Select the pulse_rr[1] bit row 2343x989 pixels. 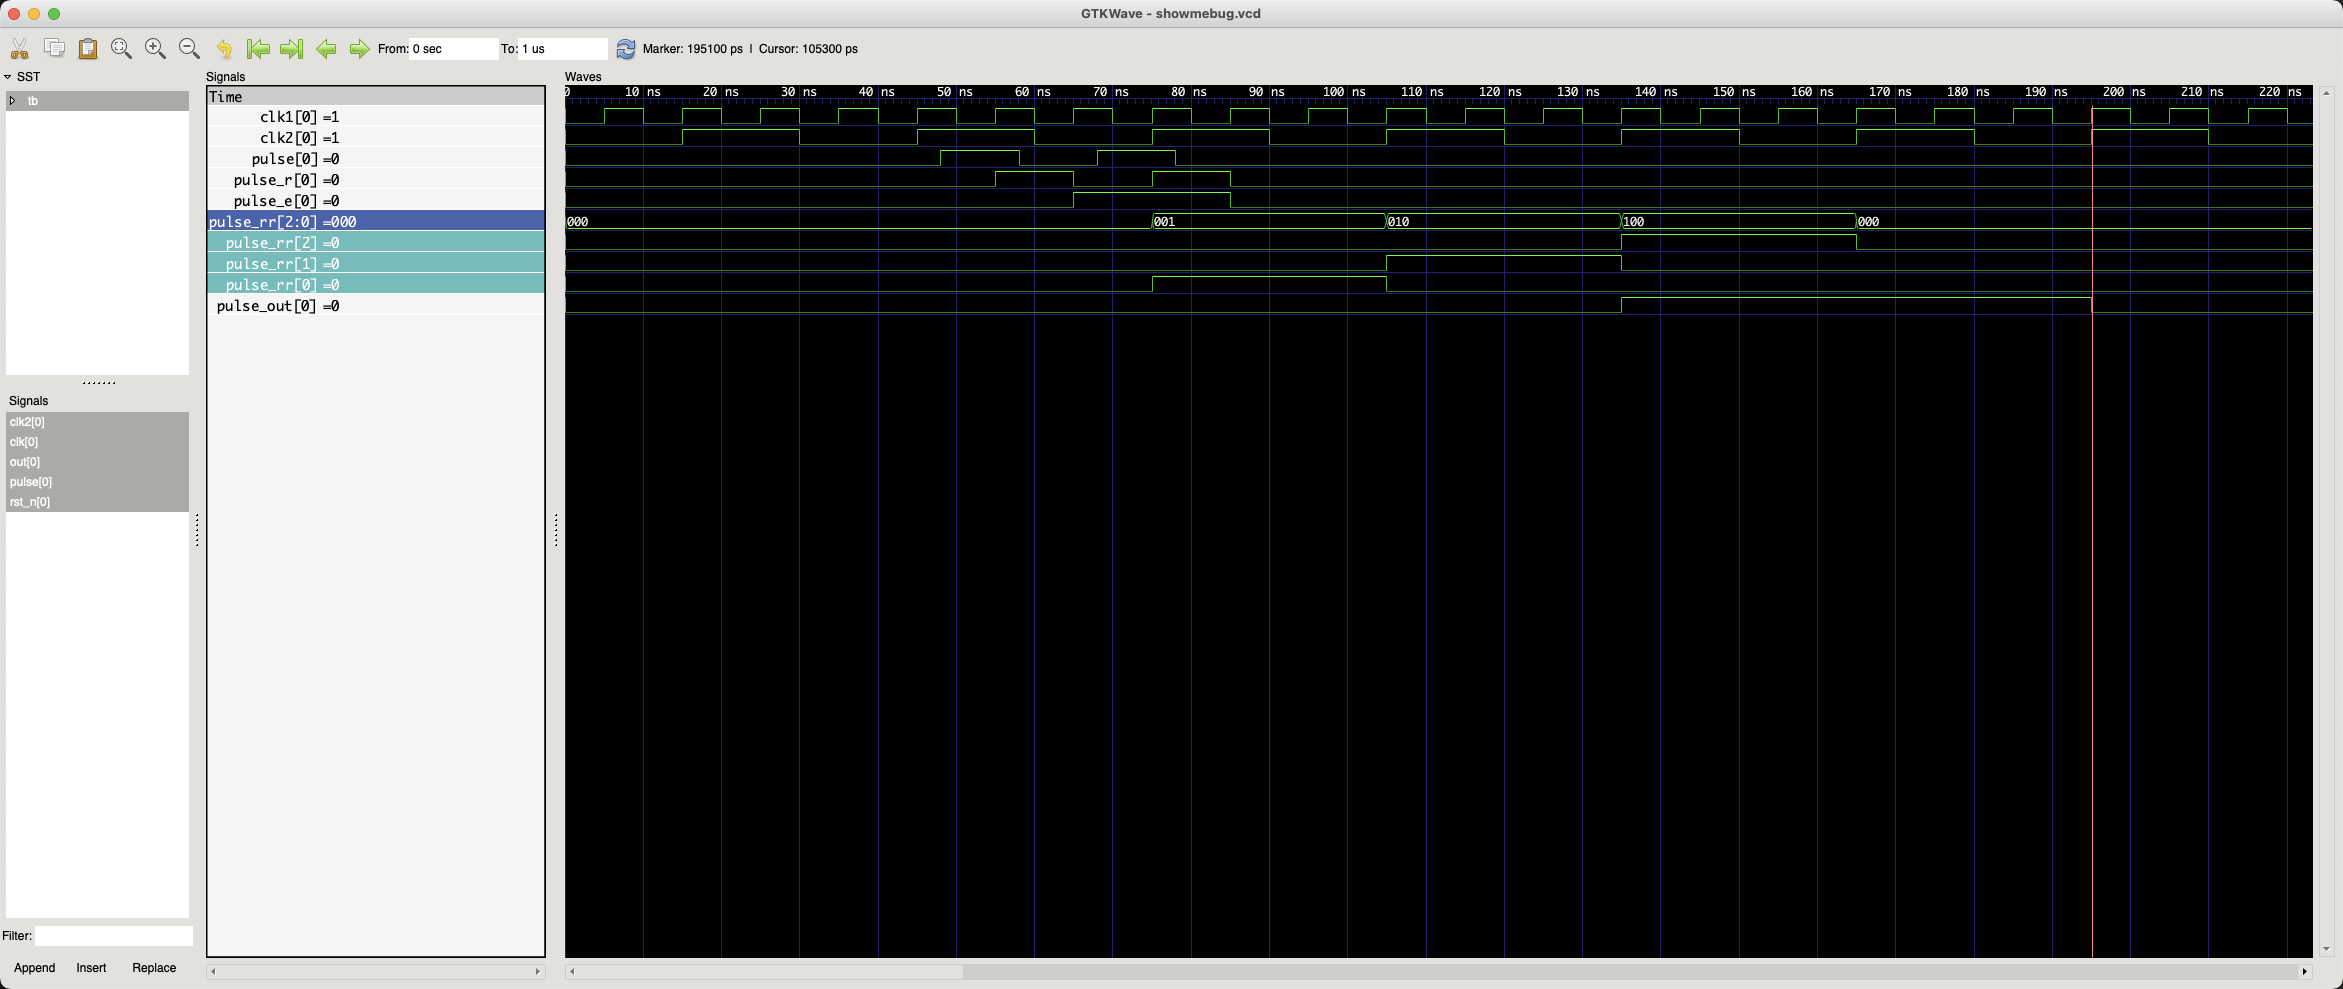click(376, 264)
